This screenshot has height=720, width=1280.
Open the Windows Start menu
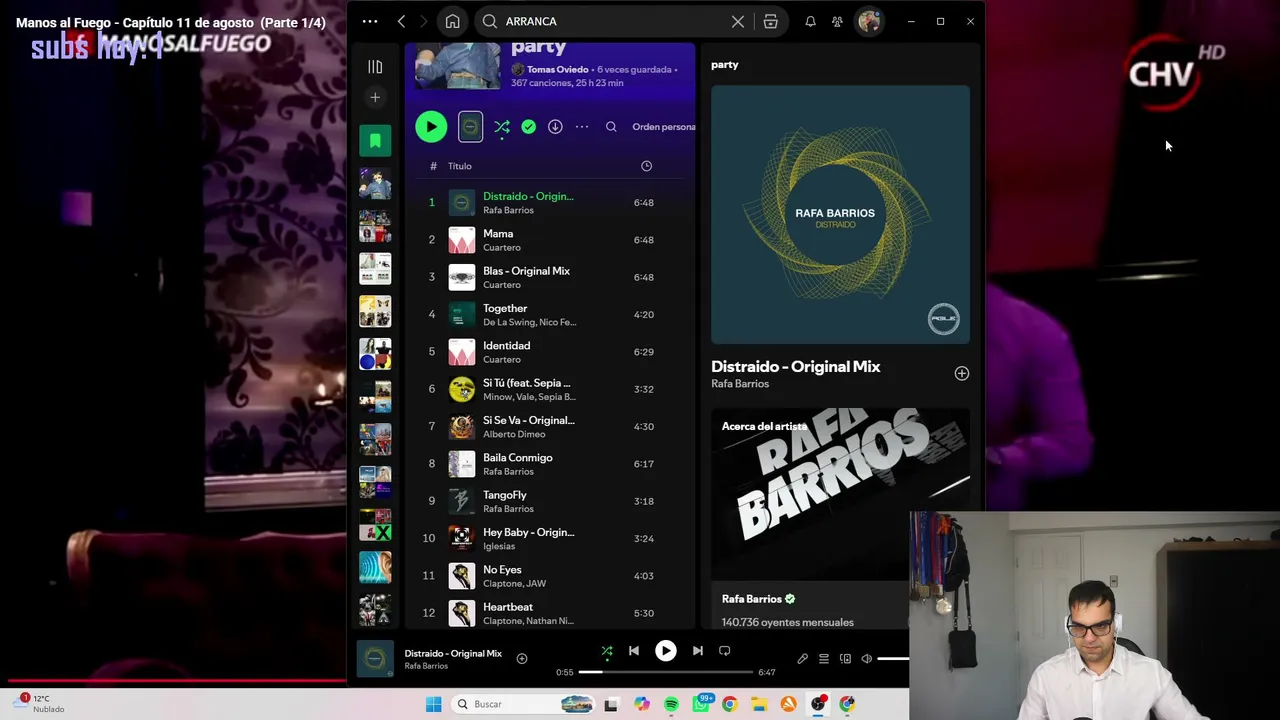[x=433, y=704]
